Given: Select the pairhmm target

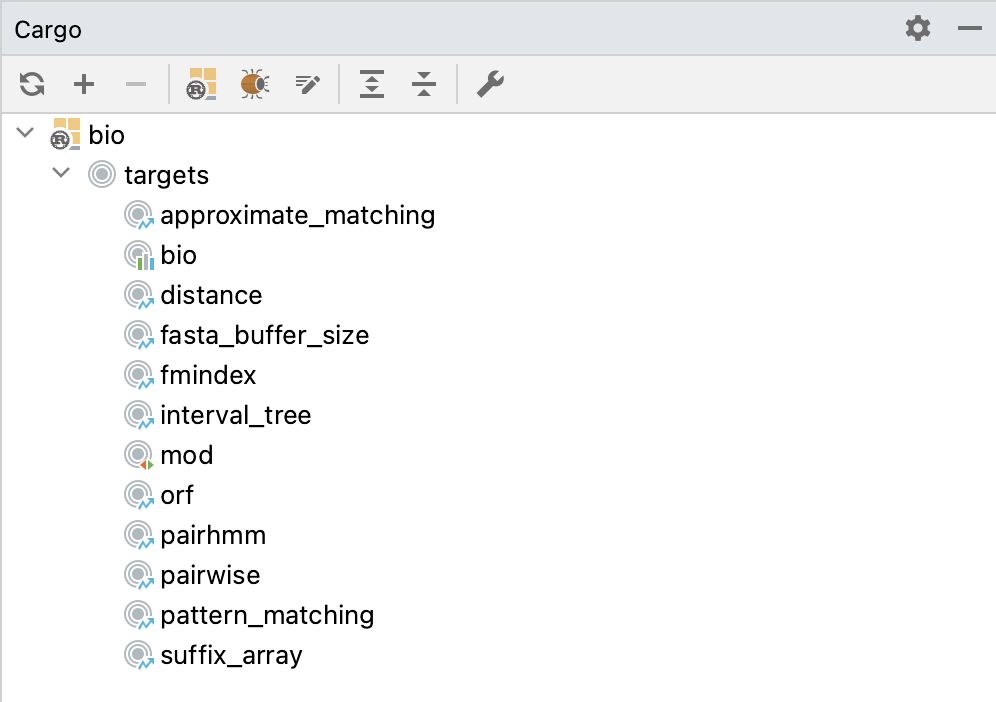Looking at the screenshot, I should 212,535.
